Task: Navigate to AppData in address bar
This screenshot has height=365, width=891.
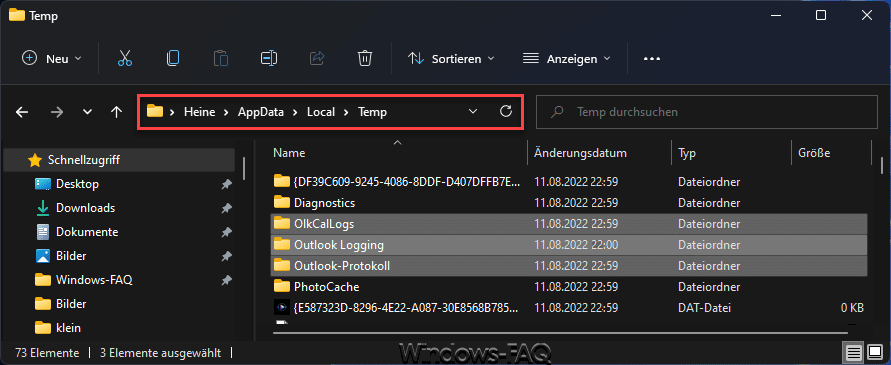Action: 260,112
